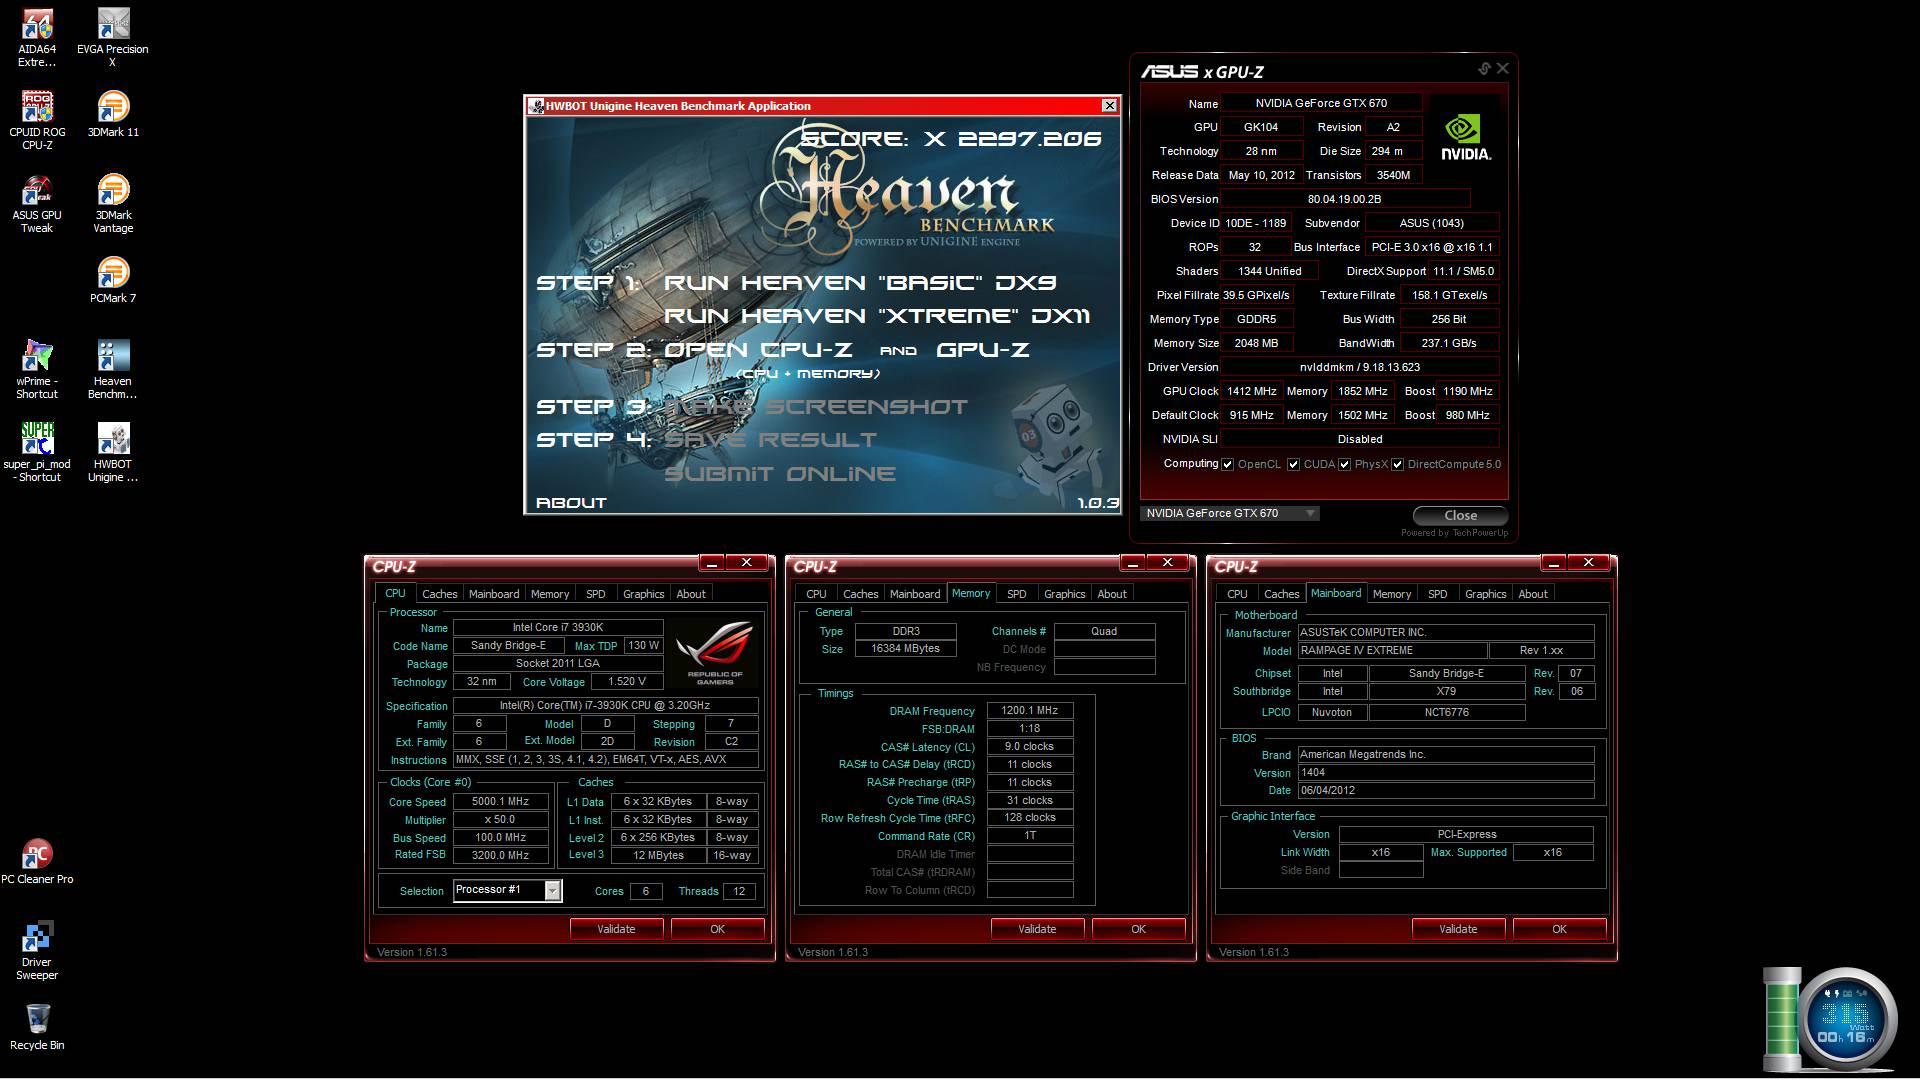Image resolution: width=1920 pixels, height=1080 pixels.
Task: Minimize the CPU-Z Memory window
Action: (x=1132, y=563)
